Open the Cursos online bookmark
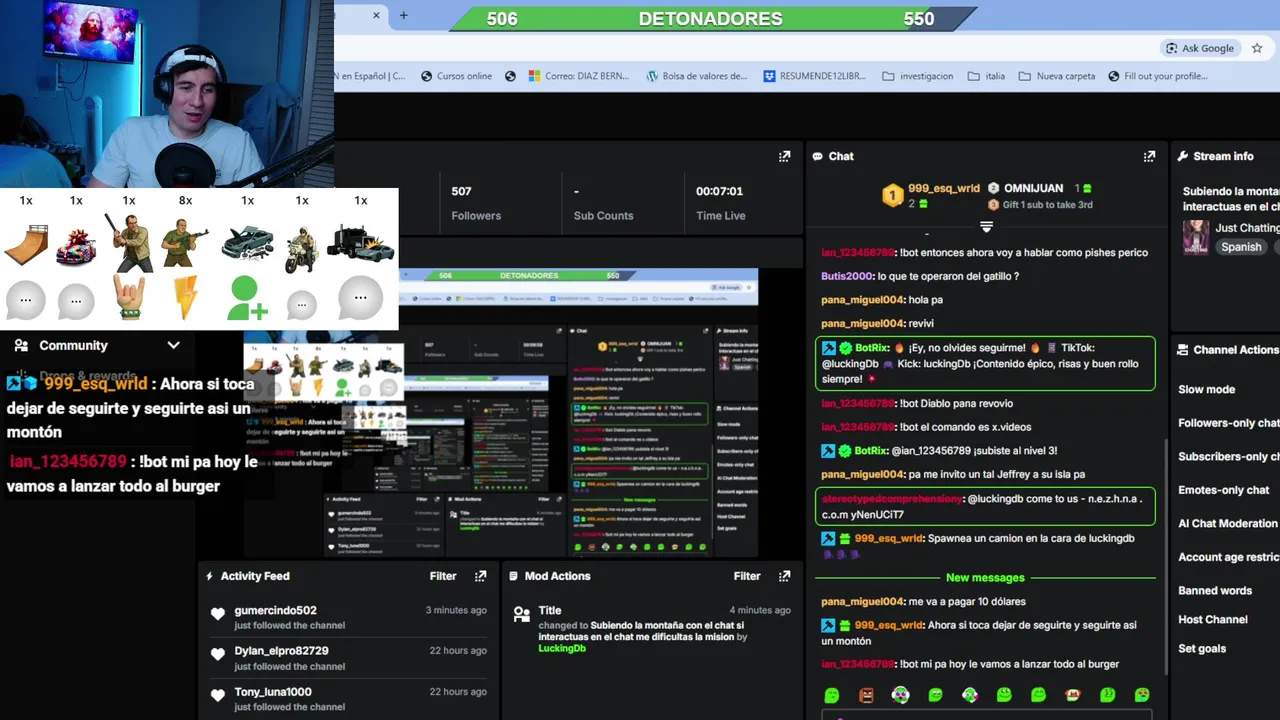 456,76
